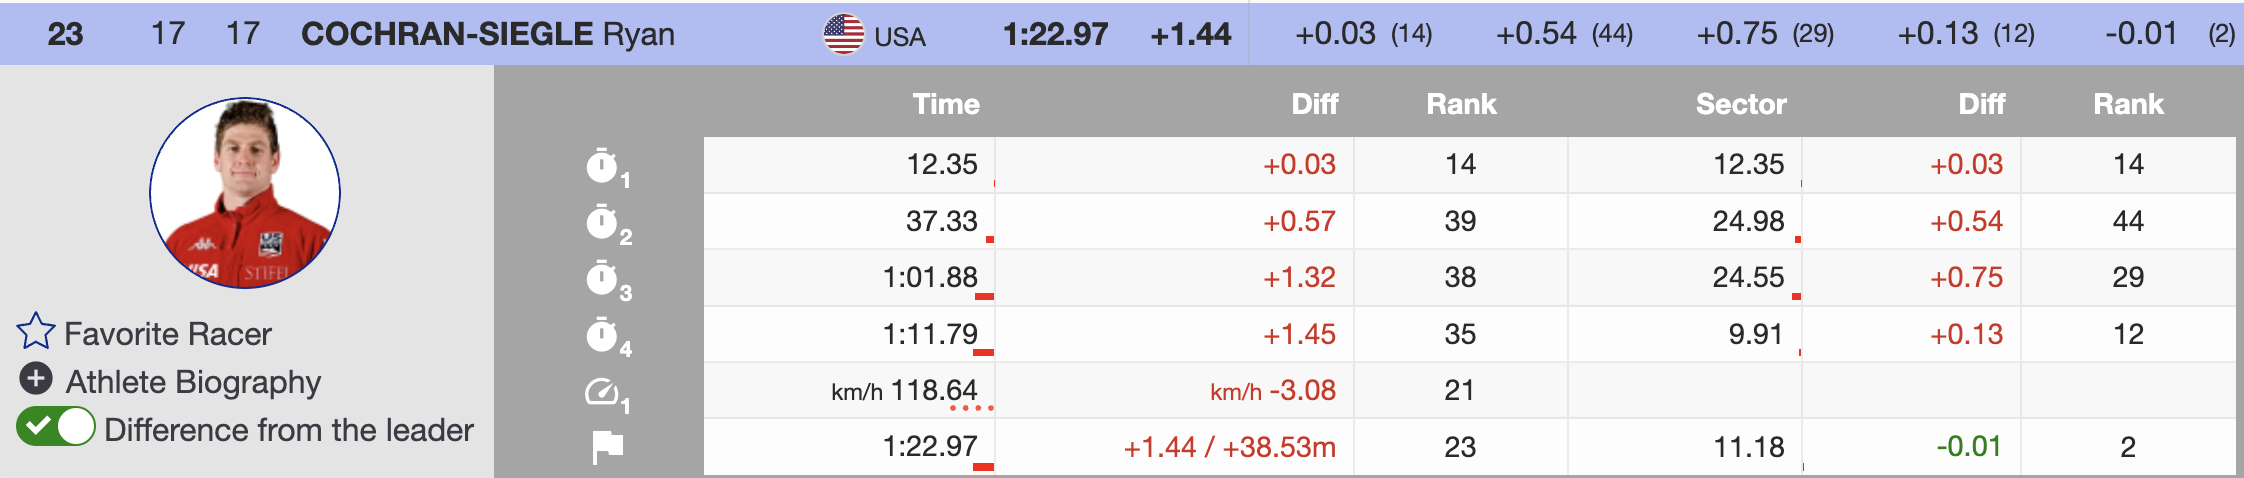Screen dimensions: 2244x478
Task: Click the Favorite Racer label
Action: tap(168, 334)
